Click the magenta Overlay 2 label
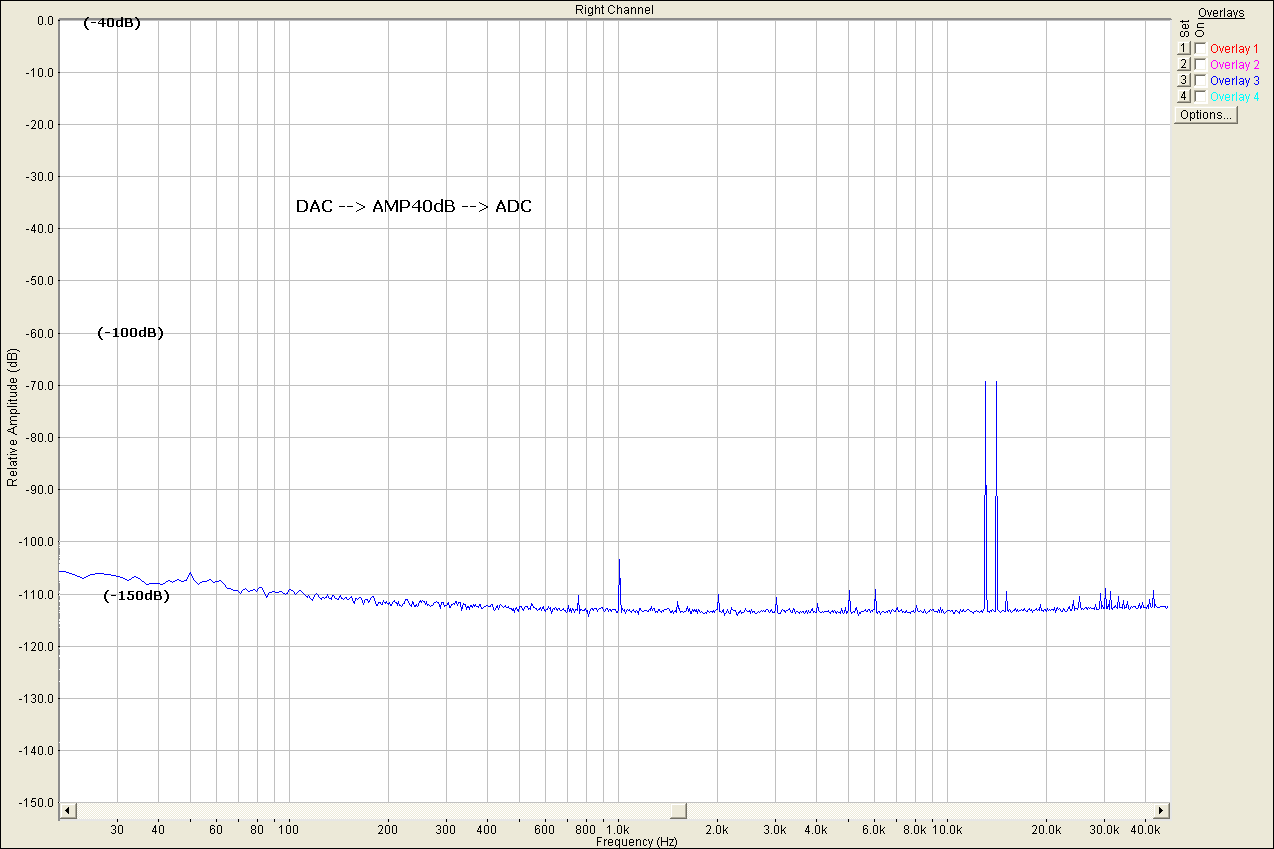The height and width of the screenshot is (849, 1274). point(1234,64)
